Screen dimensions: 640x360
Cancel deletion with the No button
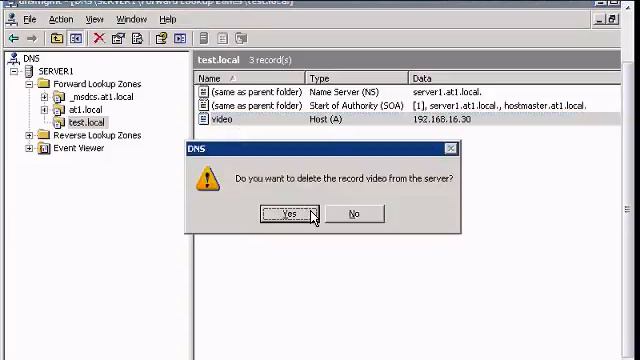pos(354,214)
